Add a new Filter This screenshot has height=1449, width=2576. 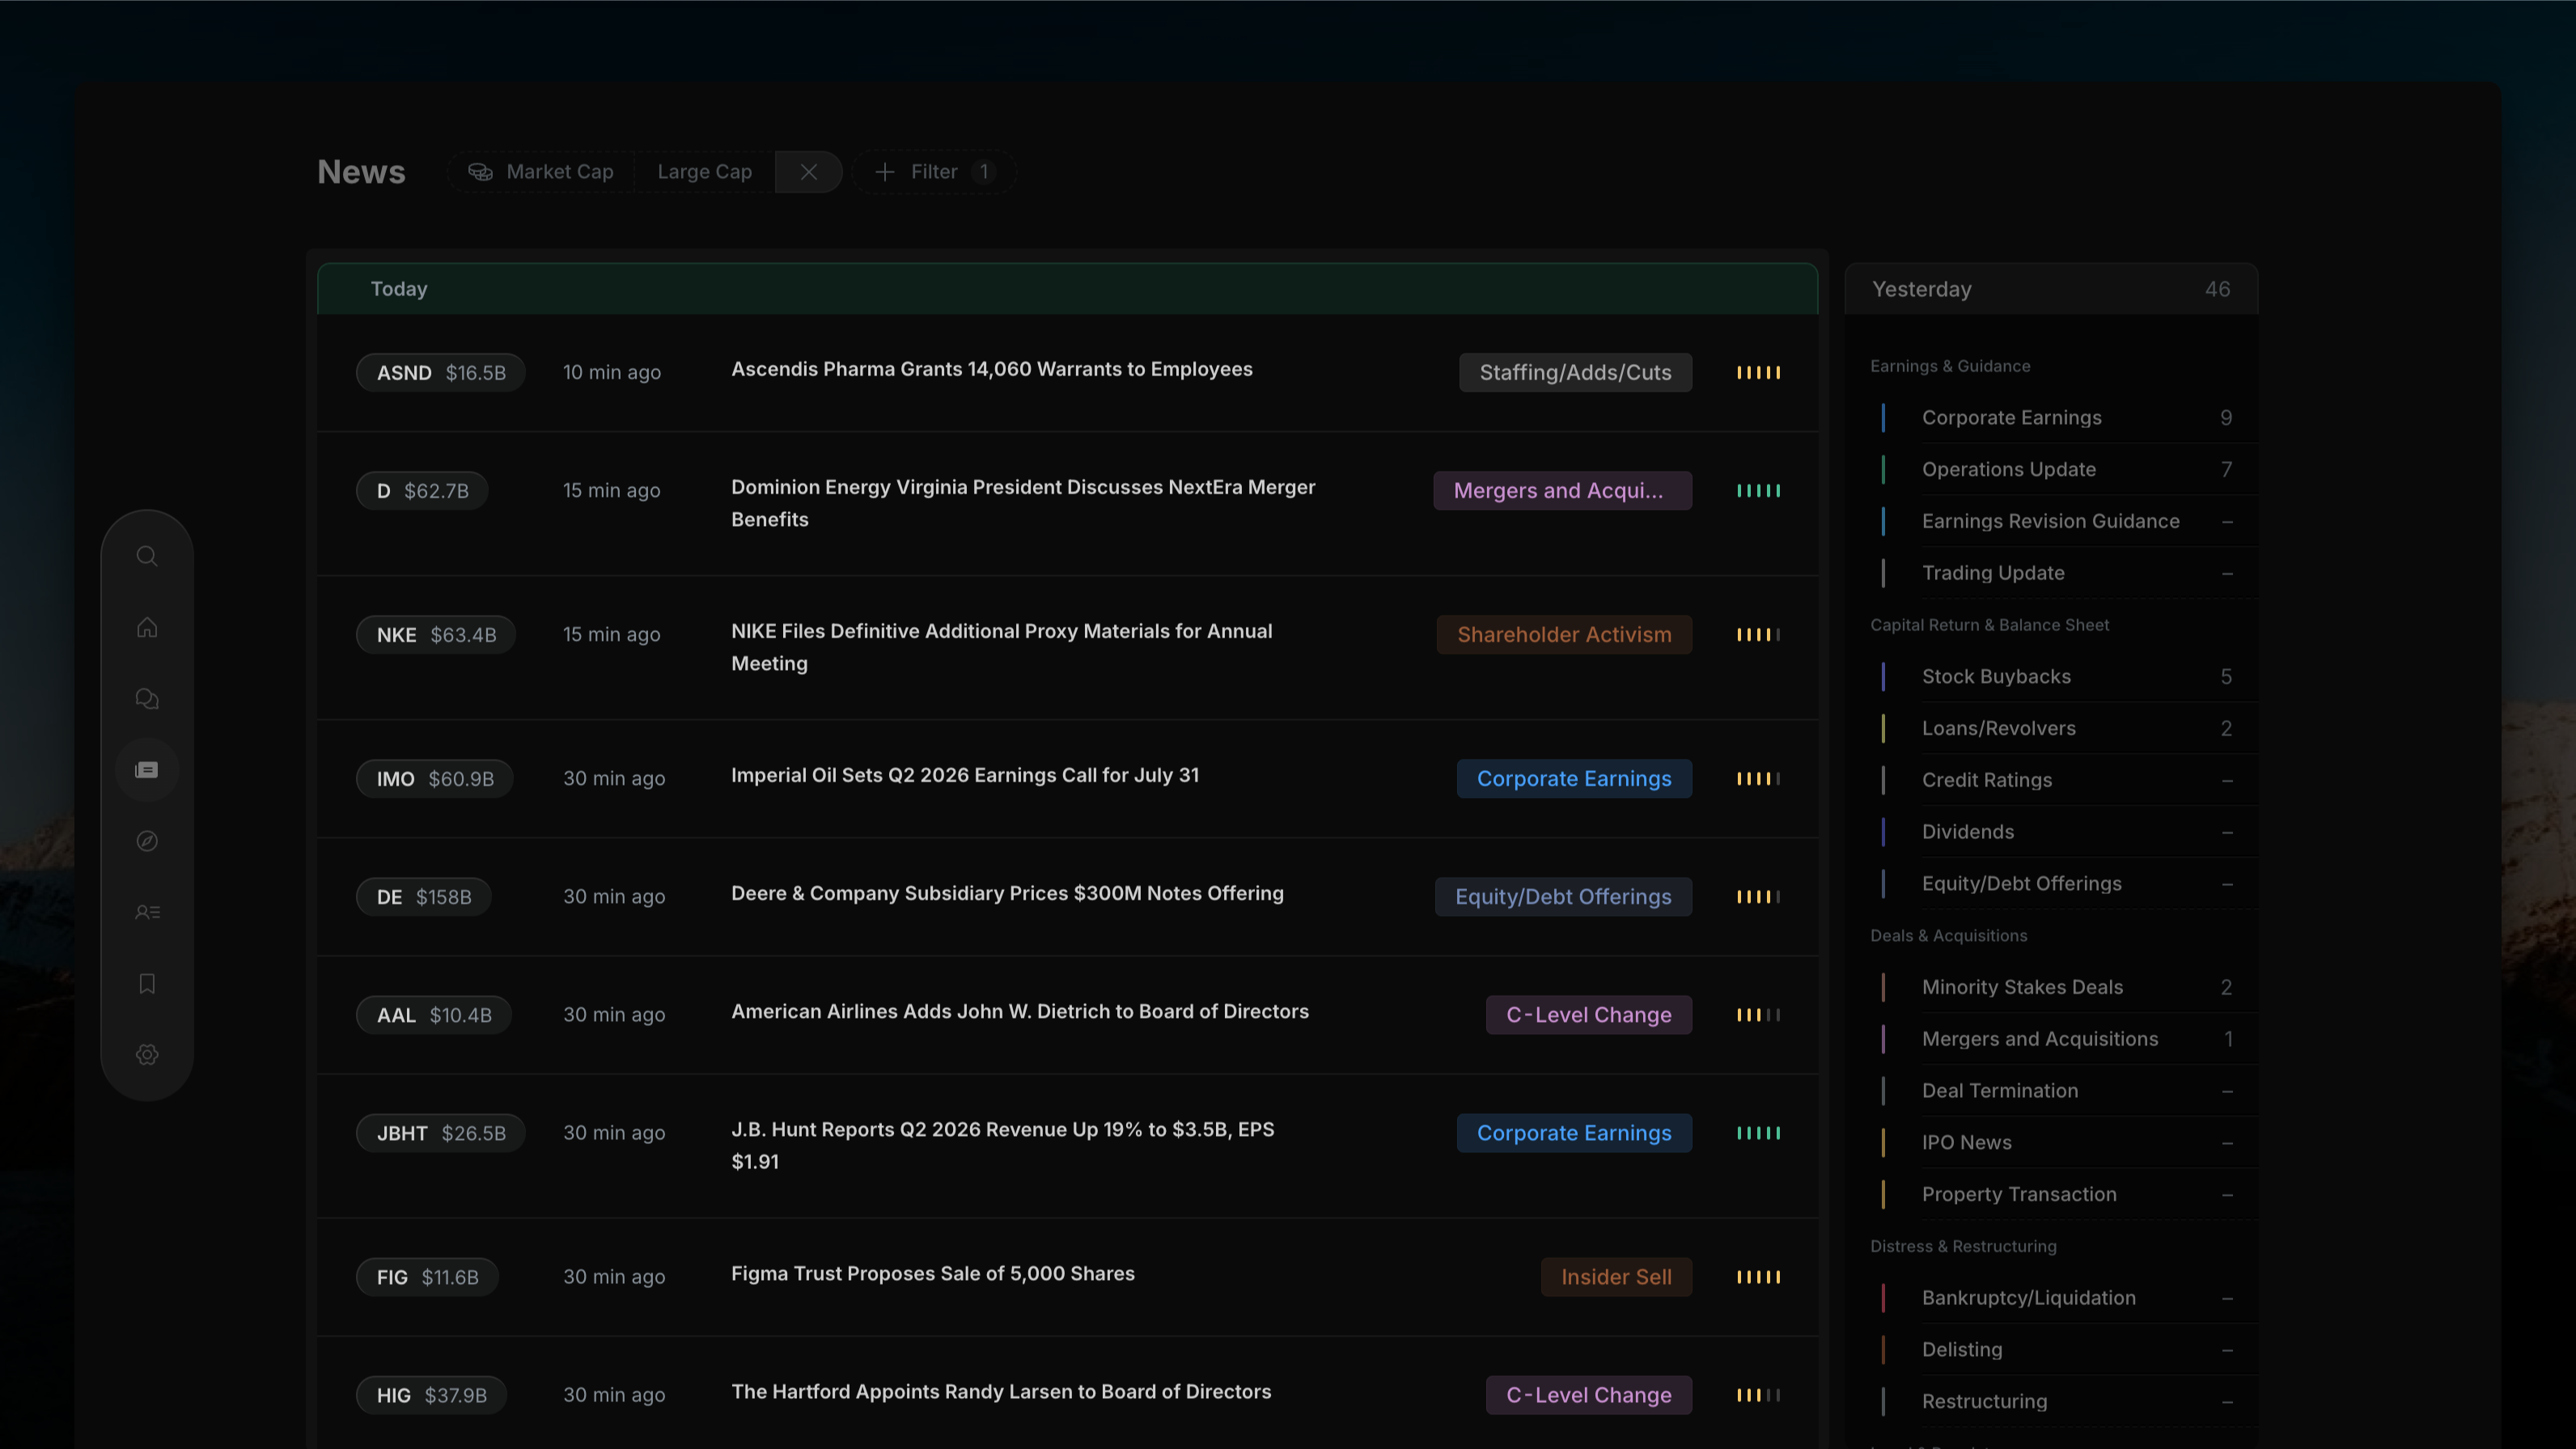(934, 172)
